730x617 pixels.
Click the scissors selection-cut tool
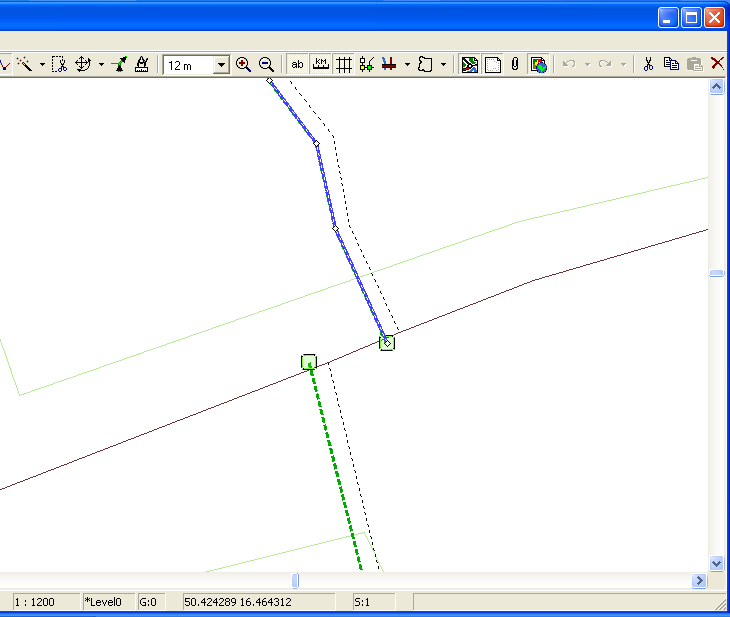[x=59, y=64]
